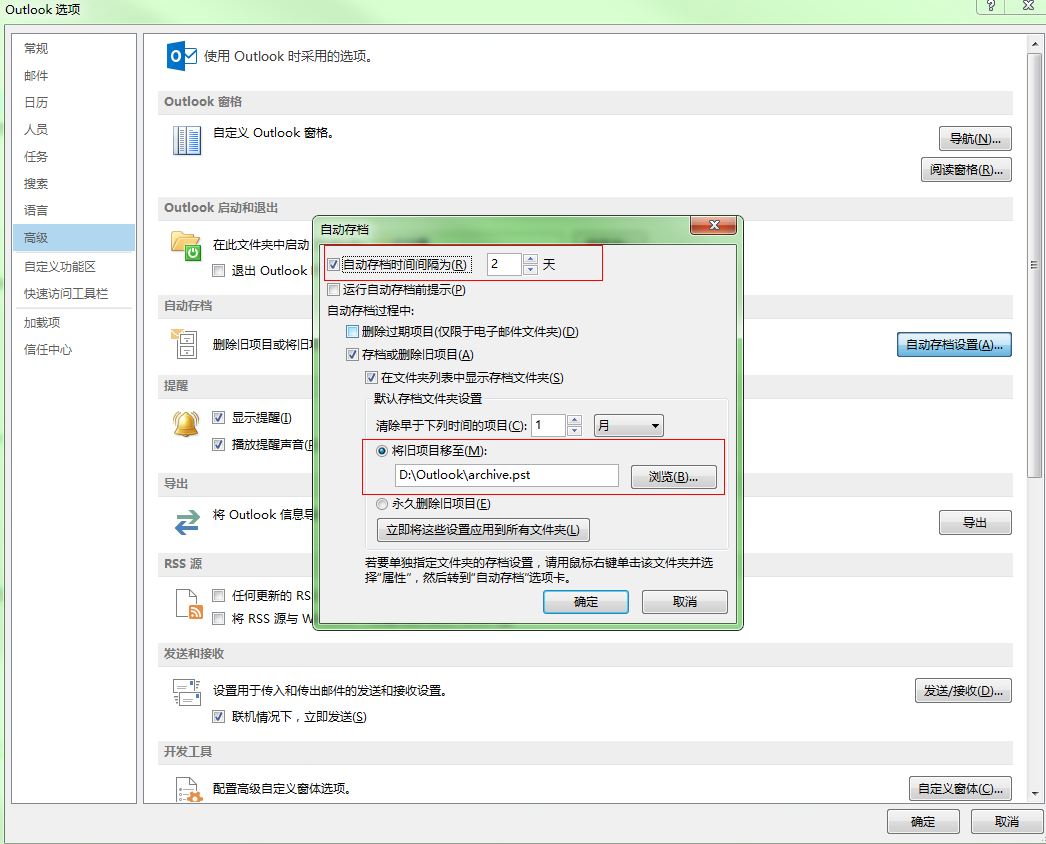Click the help question mark icon
Image resolution: width=1046 pixels, height=844 pixels.
click(x=991, y=6)
